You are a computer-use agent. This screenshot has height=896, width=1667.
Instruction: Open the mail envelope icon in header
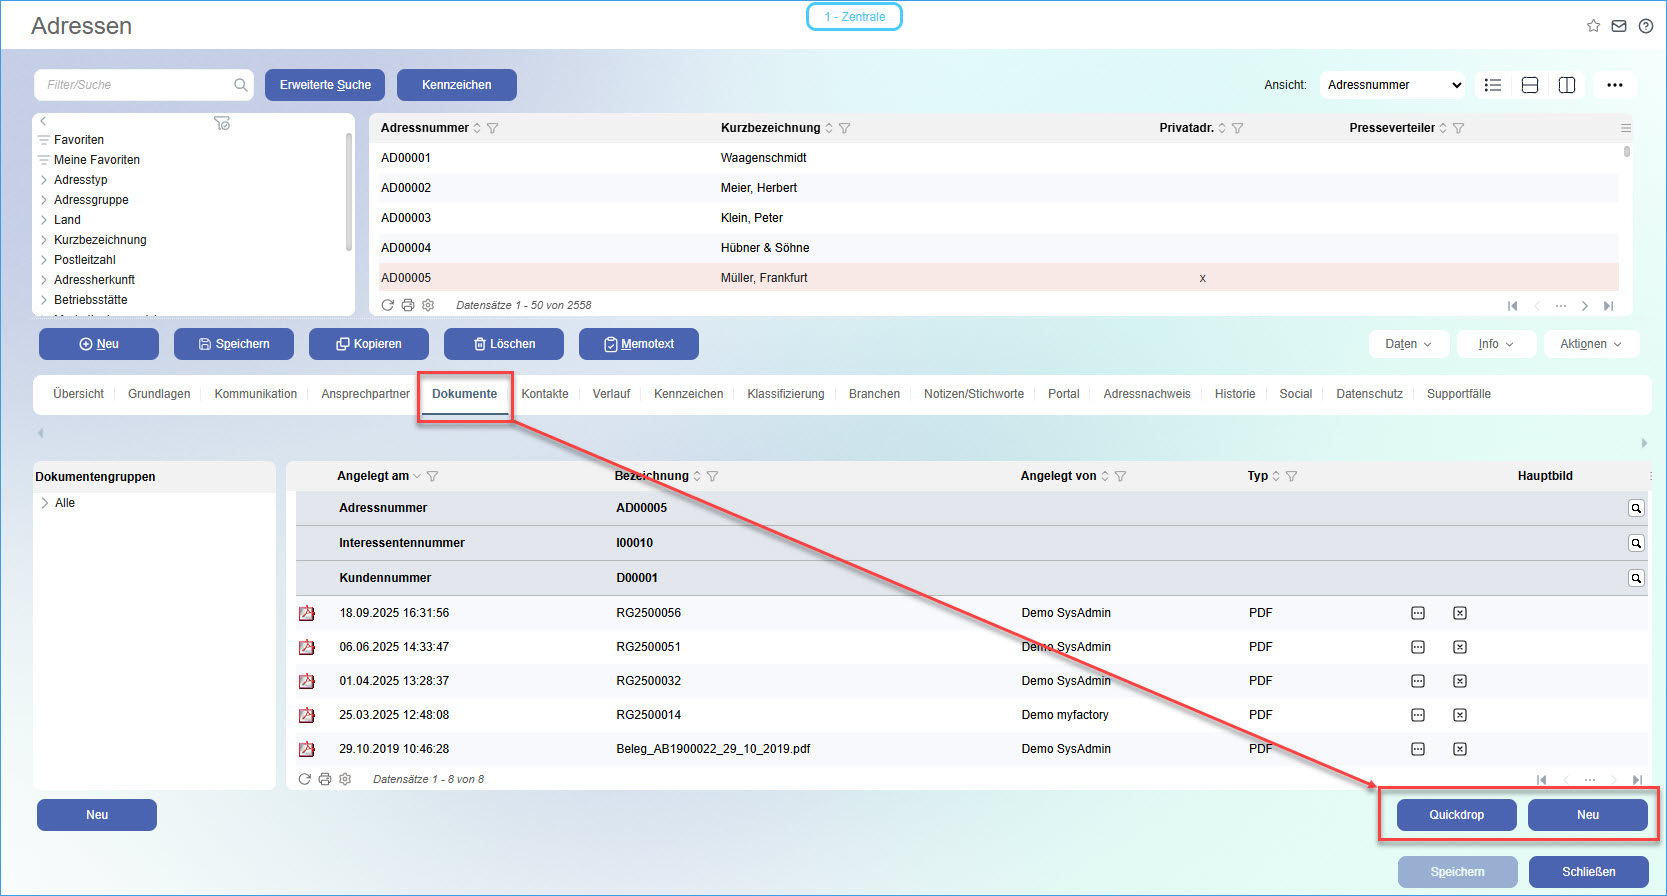pyautogui.click(x=1619, y=26)
